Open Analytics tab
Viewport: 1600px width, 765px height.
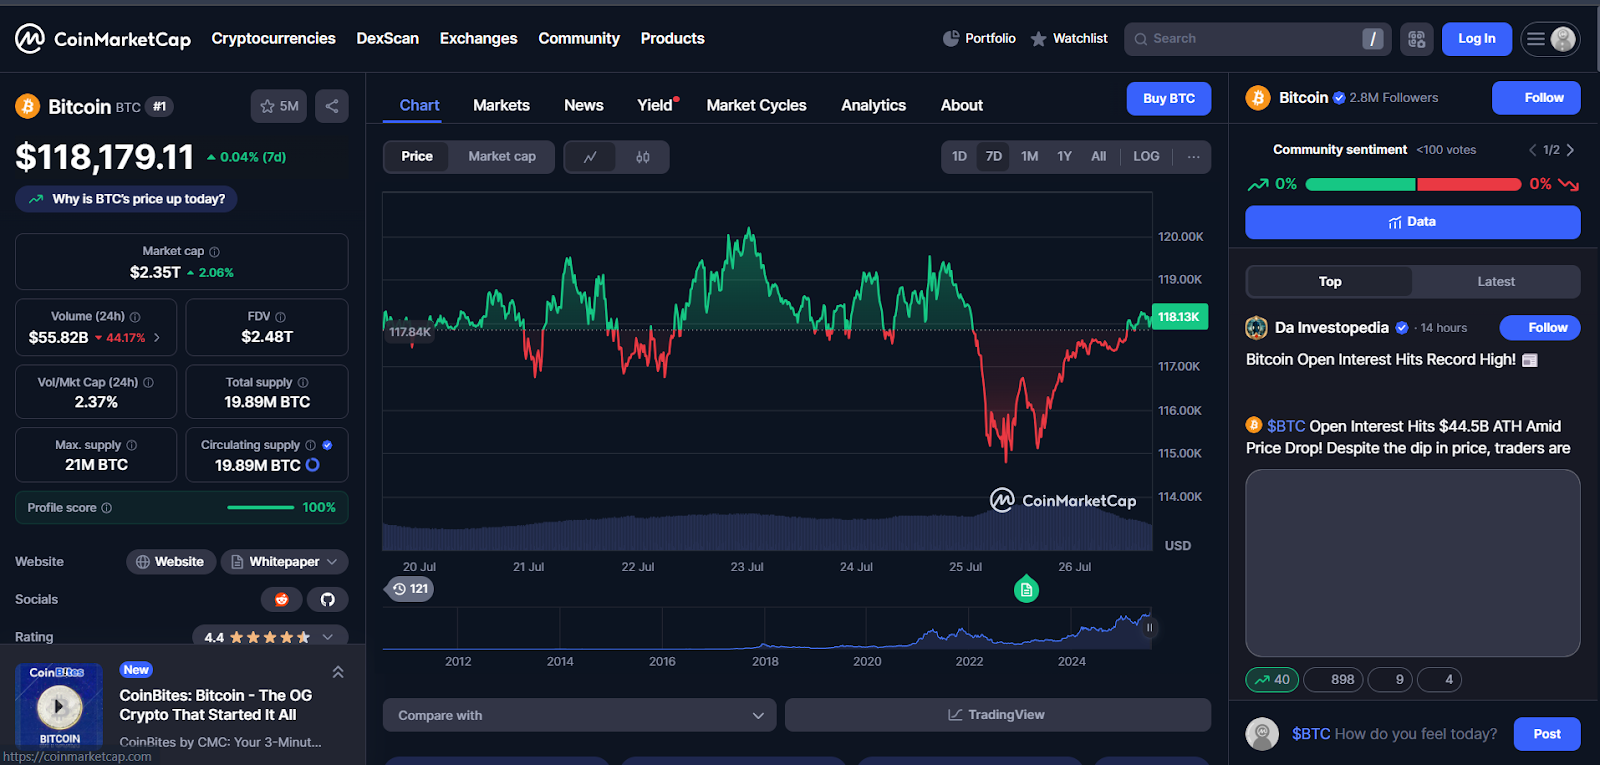pos(873,105)
